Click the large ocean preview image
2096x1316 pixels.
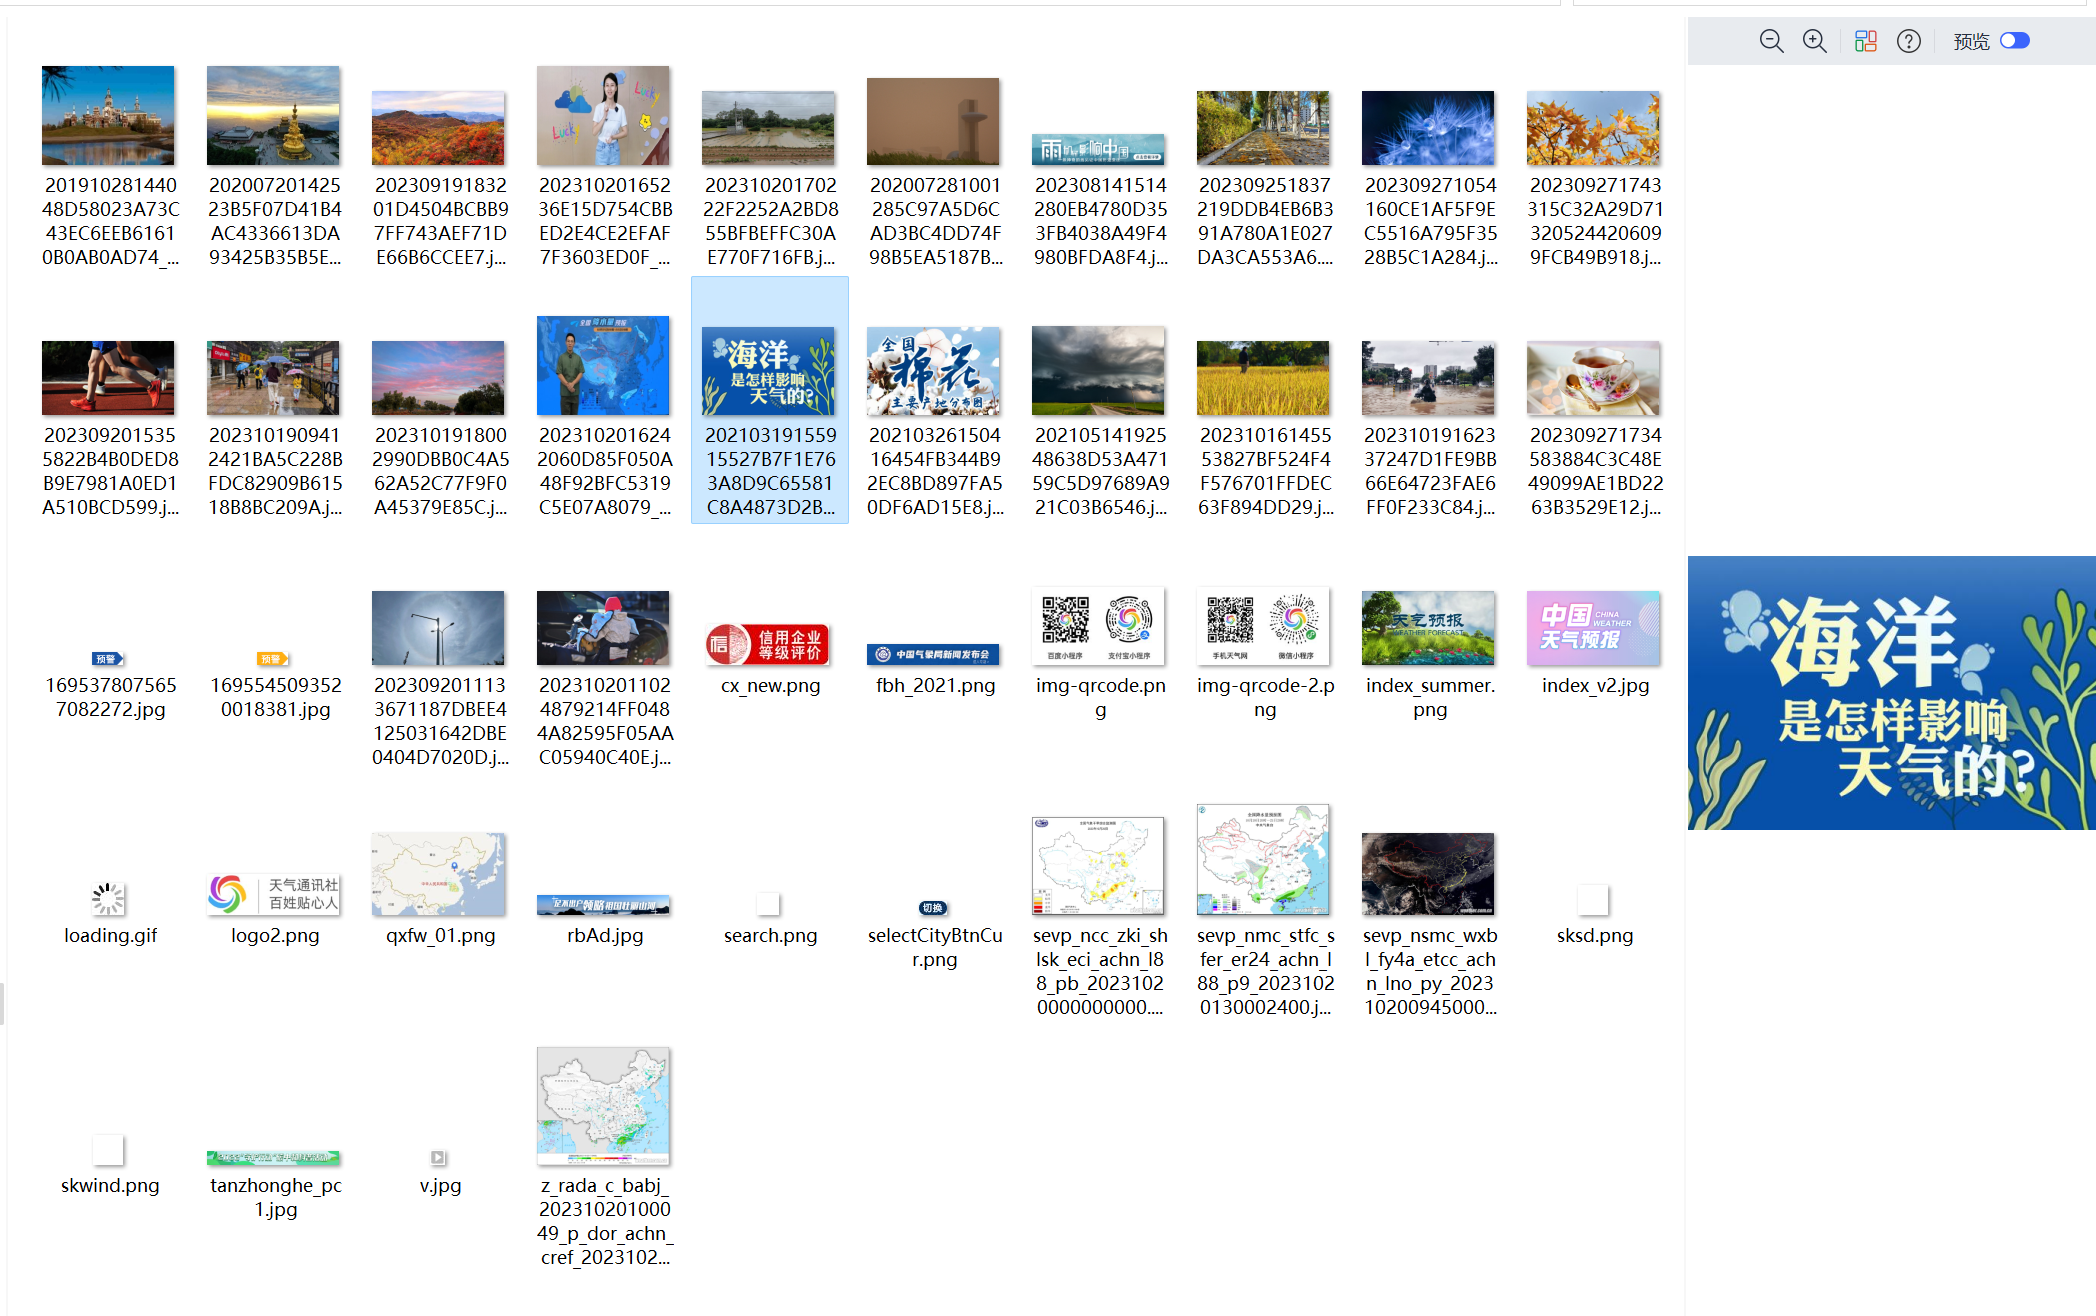coord(1890,693)
